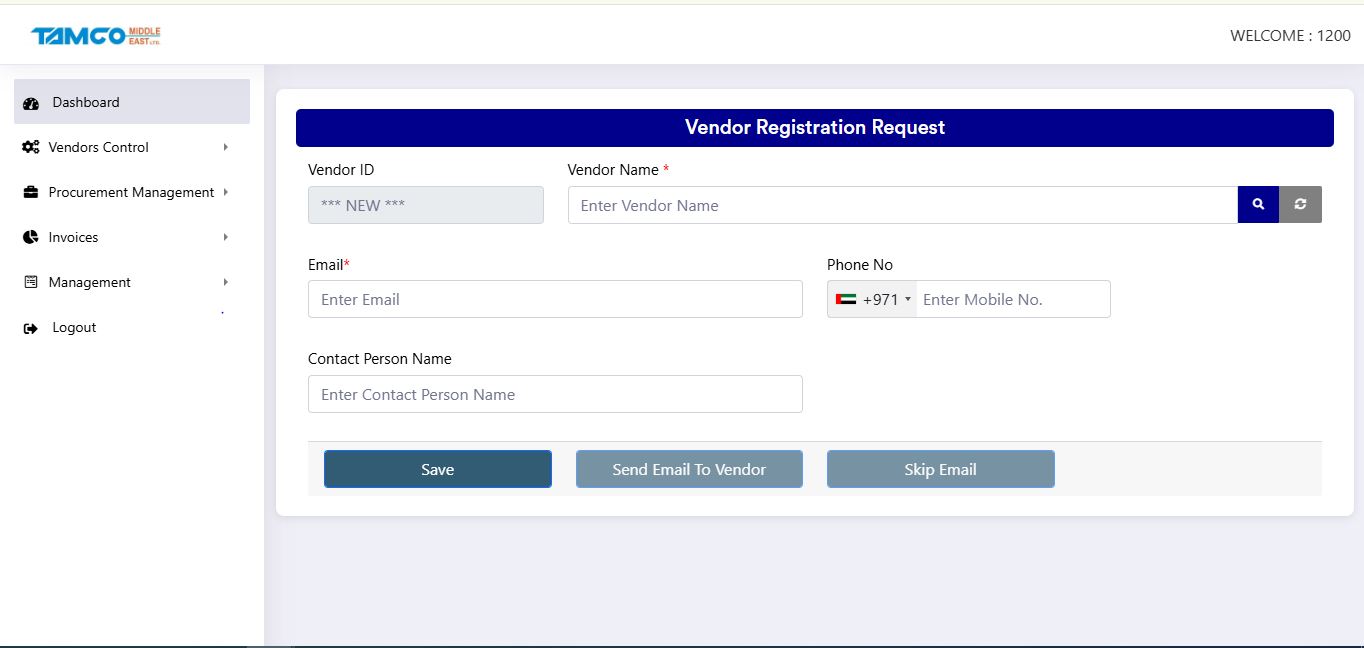Click the Enter Email input field

tap(555, 299)
